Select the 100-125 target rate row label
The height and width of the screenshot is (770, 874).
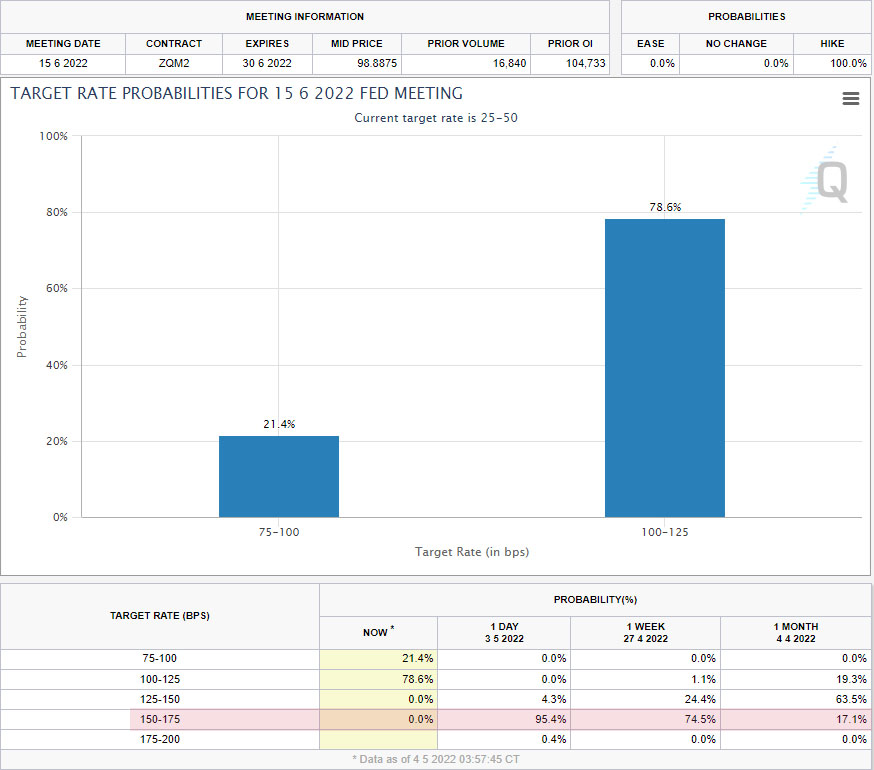[x=160, y=679]
